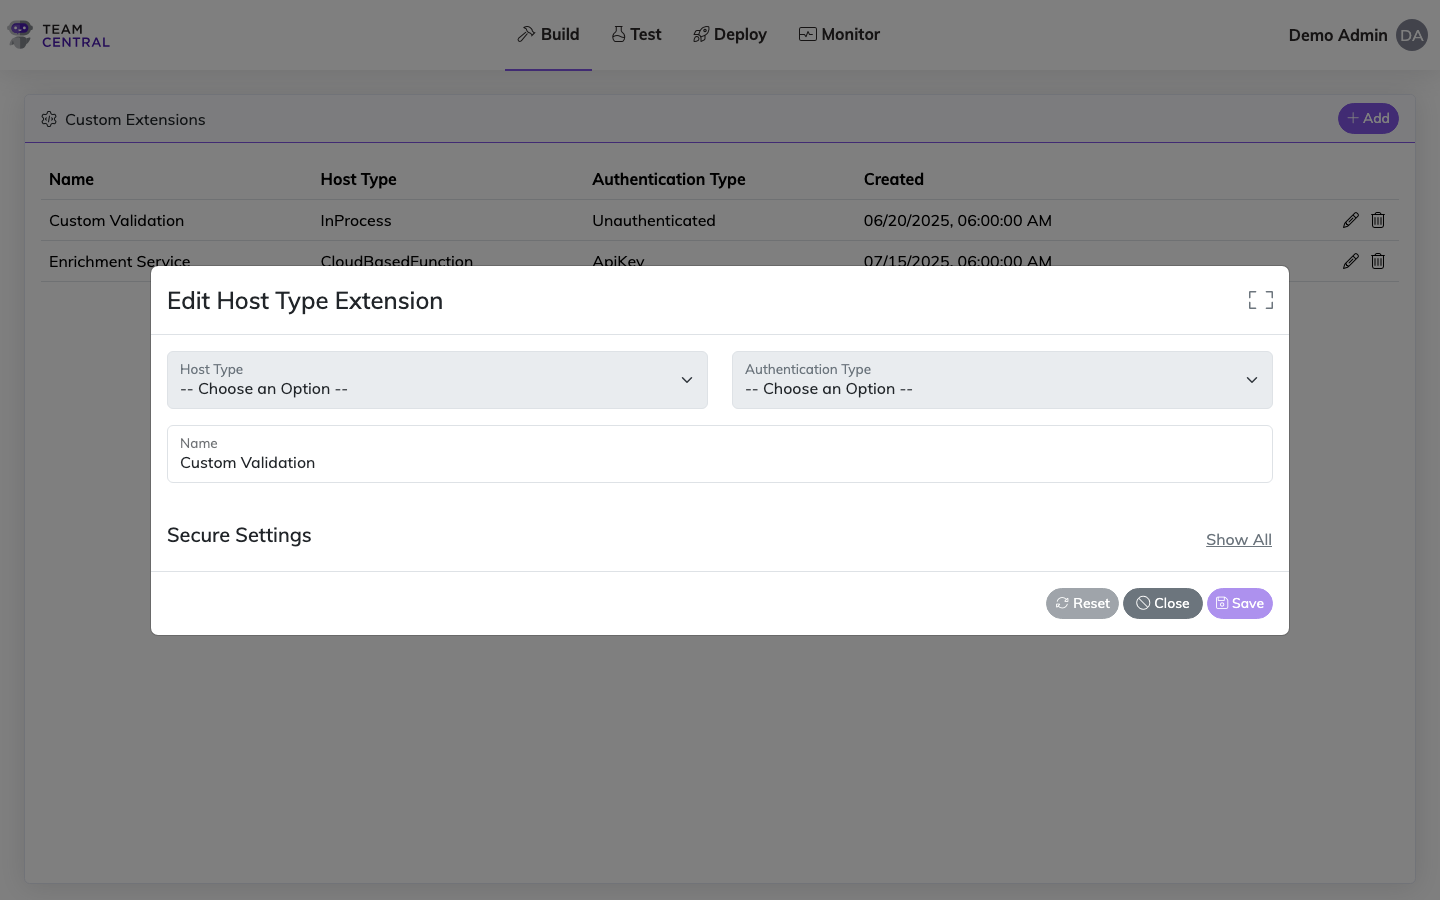
Task: Edit Enrichment Service with the pencil icon
Action: point(1351,261)
